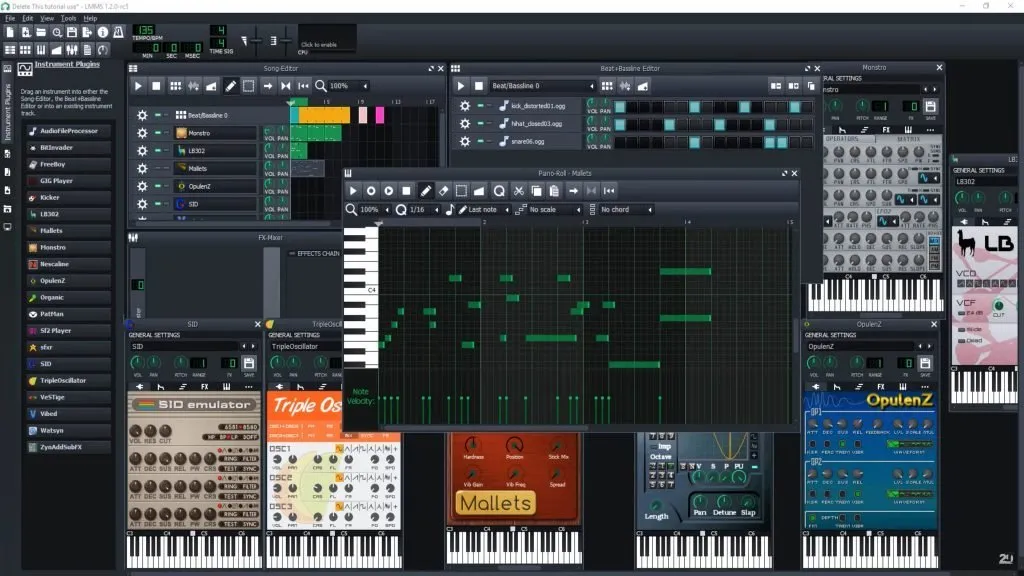The image size is (1024, 576).
Task: Select the draw pencil tool in Piano-Roll
Action: (426, 190)
